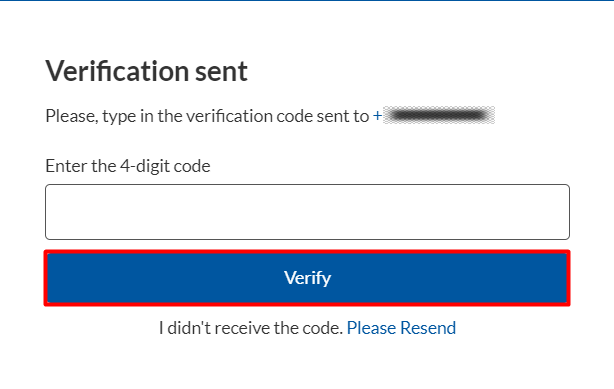This screenshot has width=614, height=389.
Task: Request a new code via Please Resend
Action: (401, 328)
